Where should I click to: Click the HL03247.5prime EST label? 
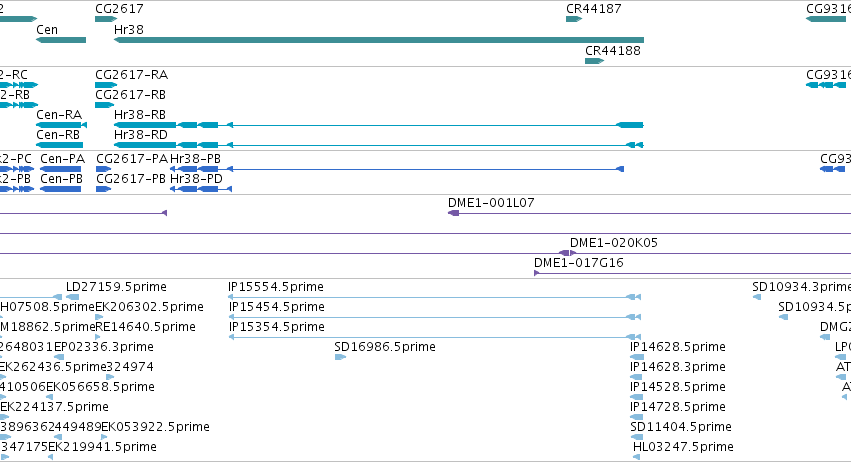coord(683,446)
